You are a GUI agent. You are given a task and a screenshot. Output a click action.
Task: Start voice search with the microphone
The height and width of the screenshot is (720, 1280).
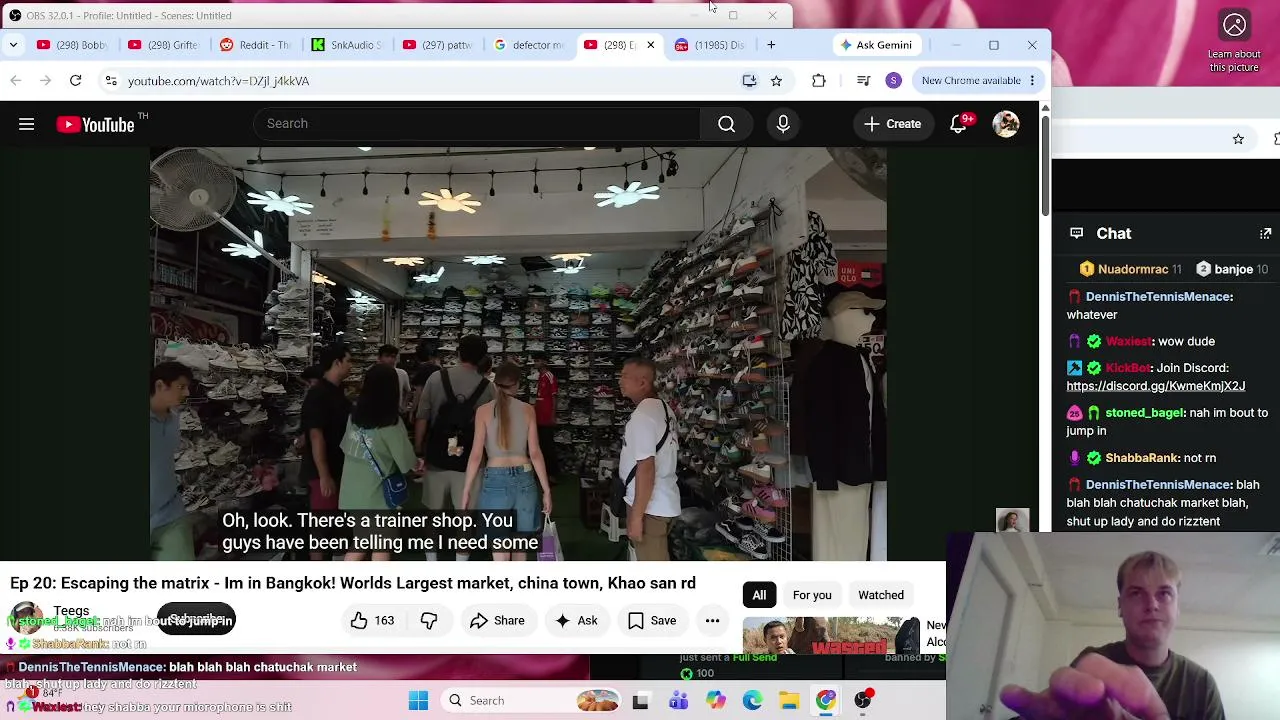(783, 124)
